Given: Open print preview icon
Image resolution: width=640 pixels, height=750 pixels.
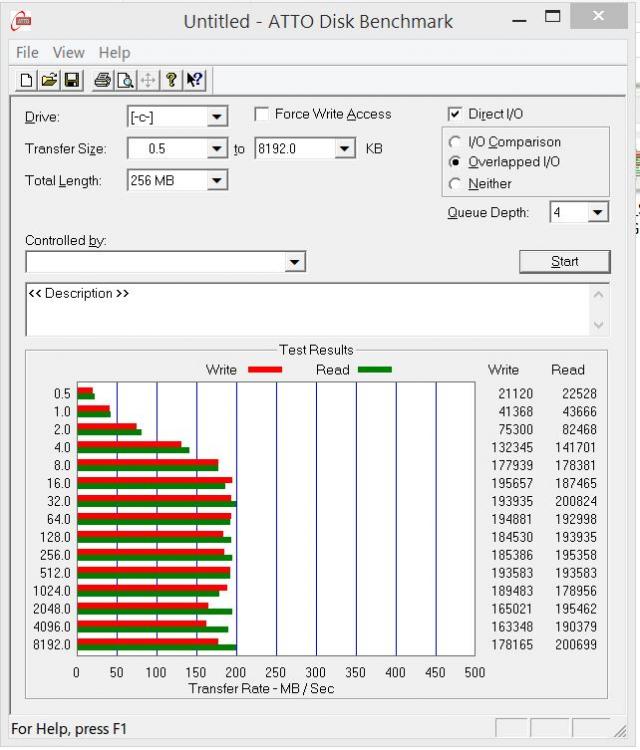Looking at the screenshot, I should [125, 80].
